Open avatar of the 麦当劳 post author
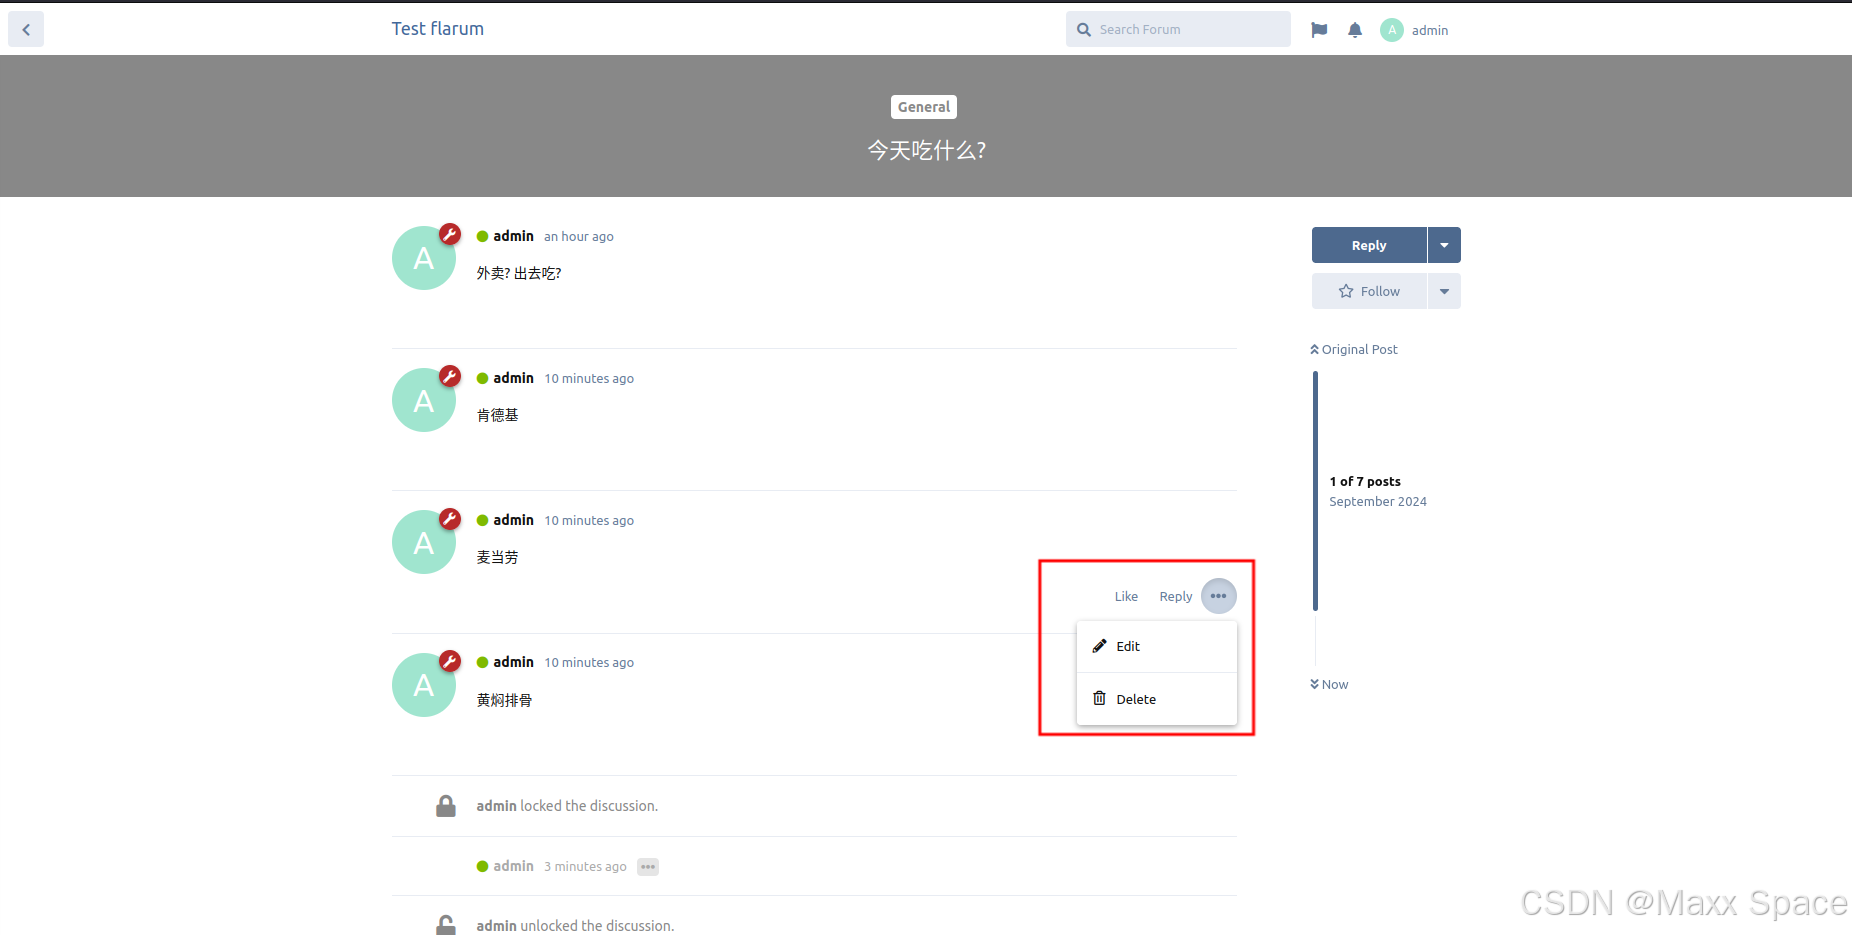 (x=424, y=542)
